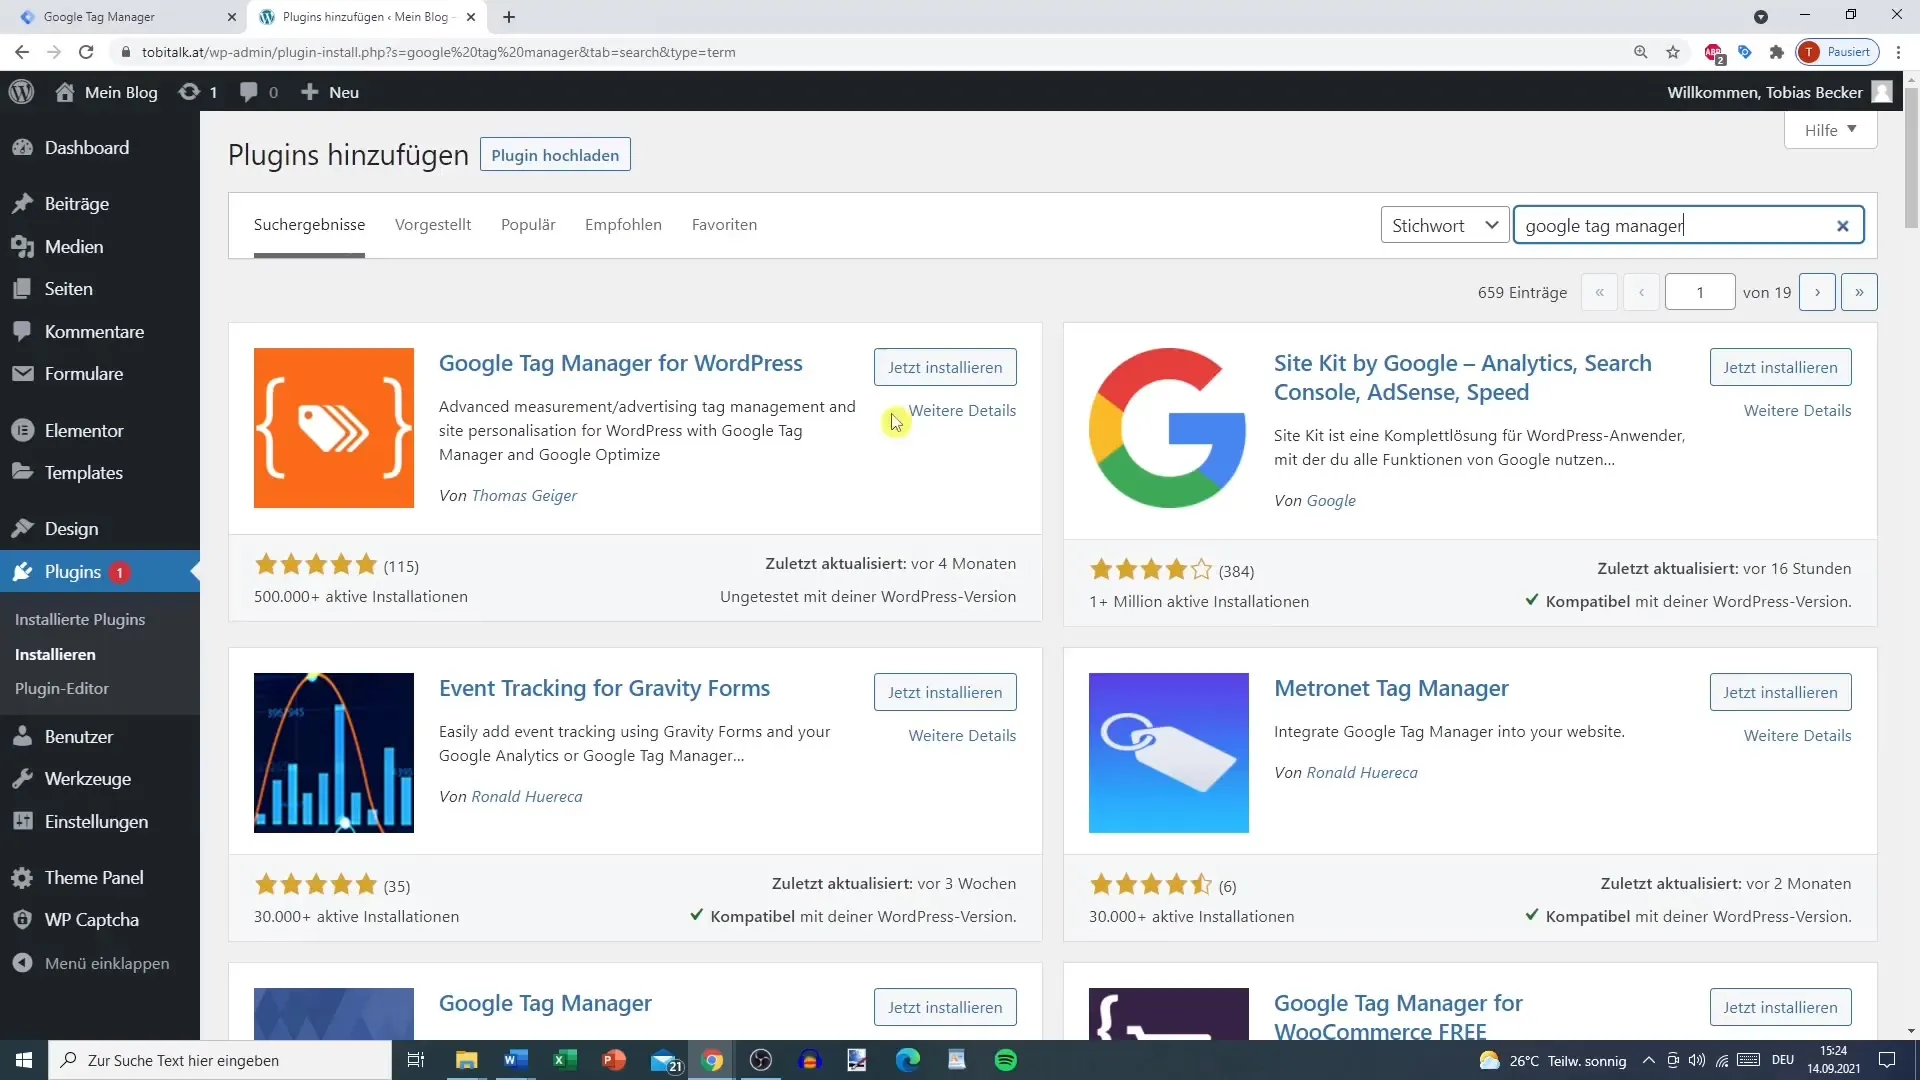Go to next results page arrow
The width and height of the screenshot is (1920, 1080).
pos(1817,292)
